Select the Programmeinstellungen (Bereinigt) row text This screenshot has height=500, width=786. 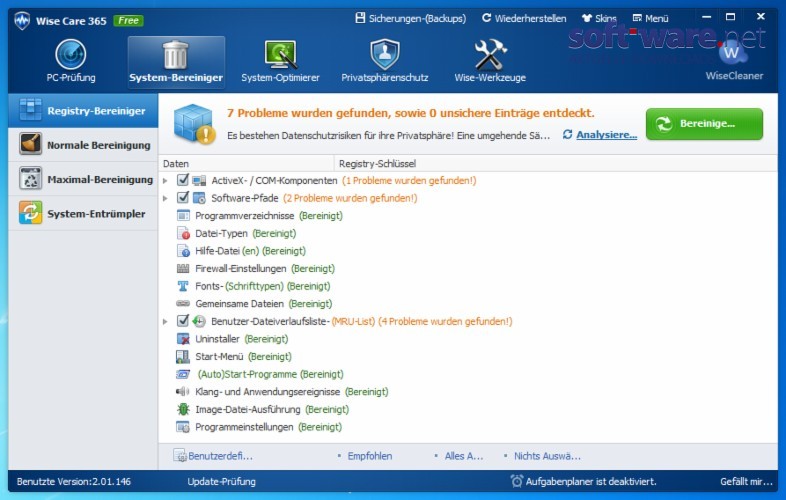point(269,427)
